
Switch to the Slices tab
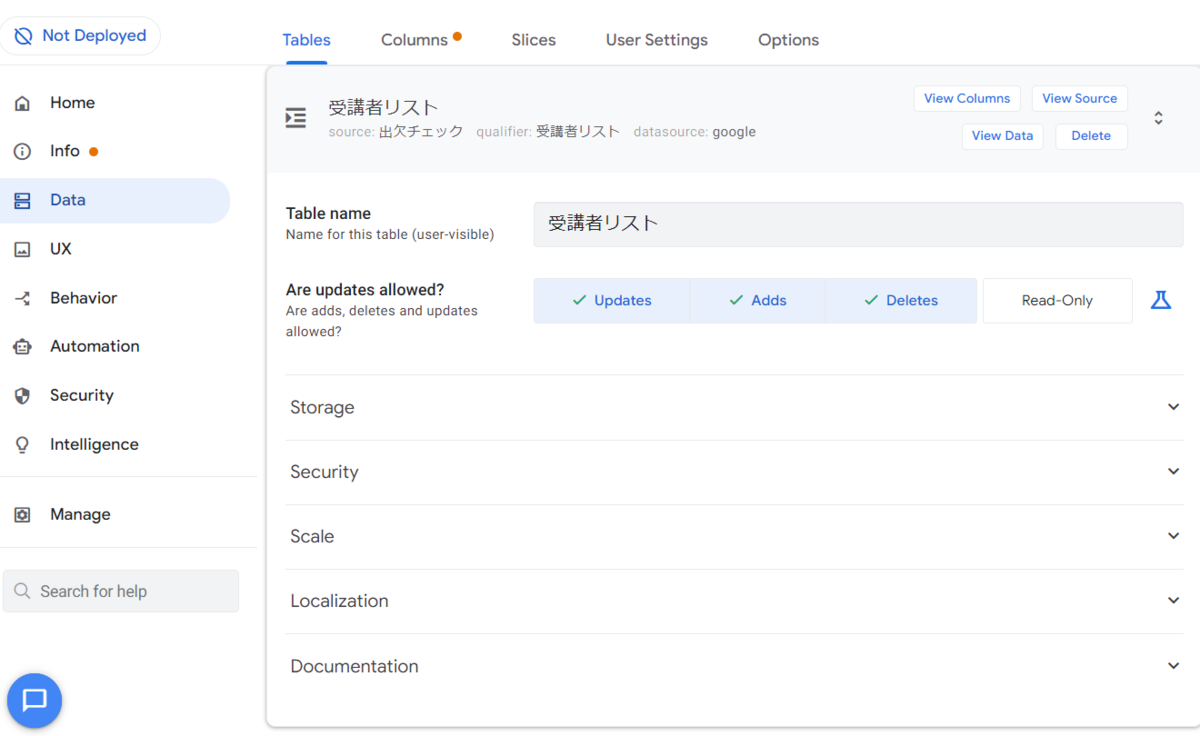tap(533, 40)
